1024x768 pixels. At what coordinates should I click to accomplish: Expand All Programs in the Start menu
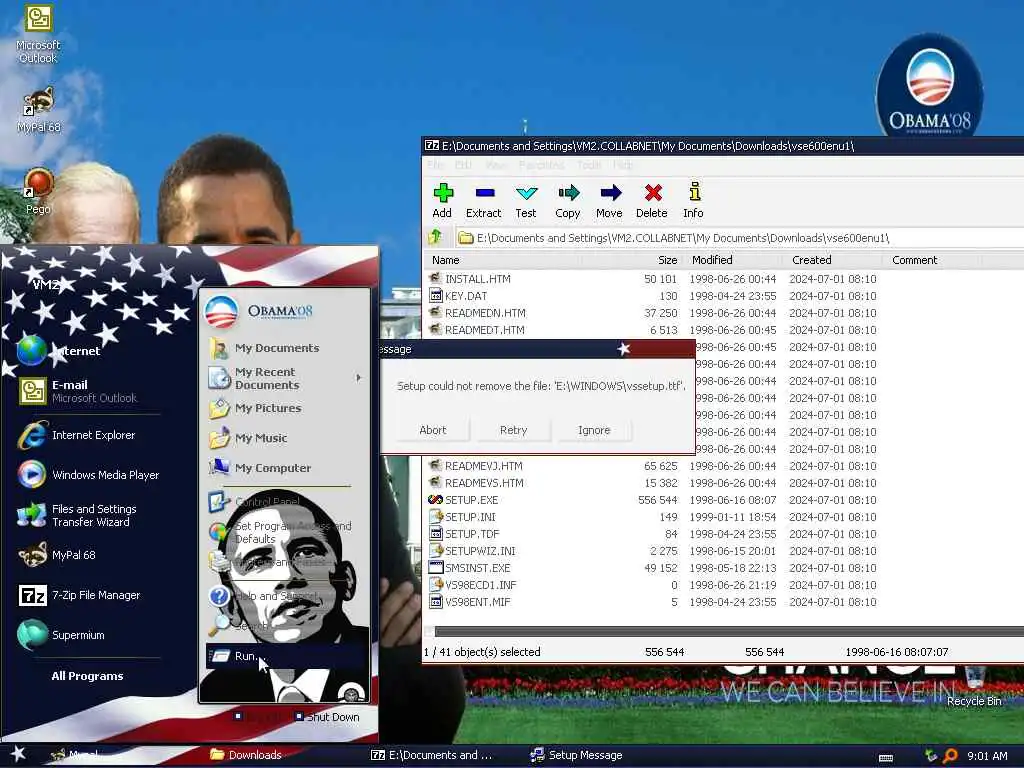pyautogui.click(x=87, y=676)
